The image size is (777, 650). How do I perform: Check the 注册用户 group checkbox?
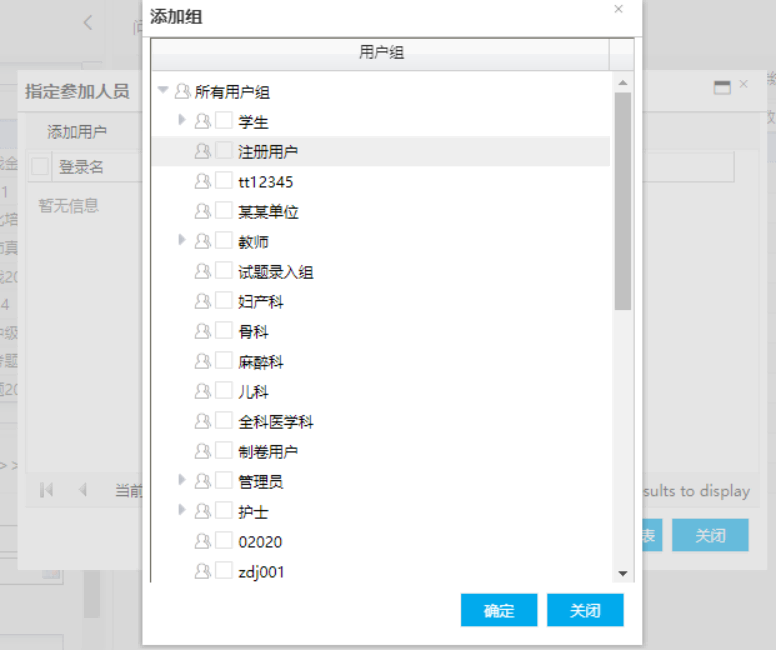coord(224,151)
